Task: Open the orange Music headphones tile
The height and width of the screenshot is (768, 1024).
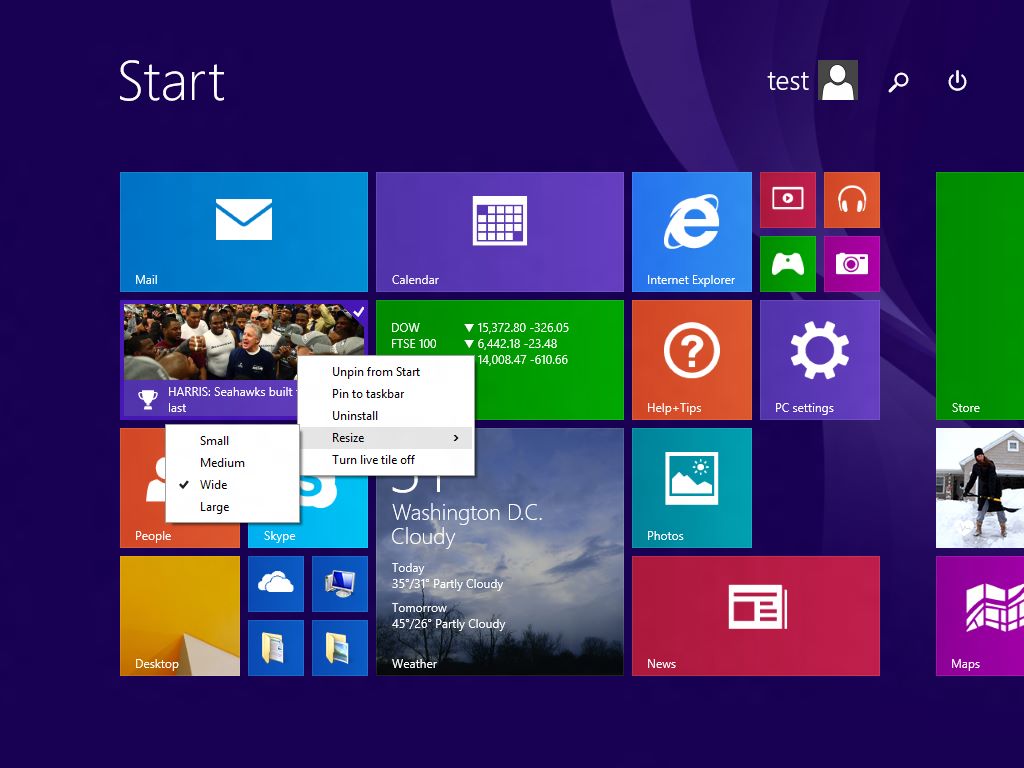Action: pos(852,200)
